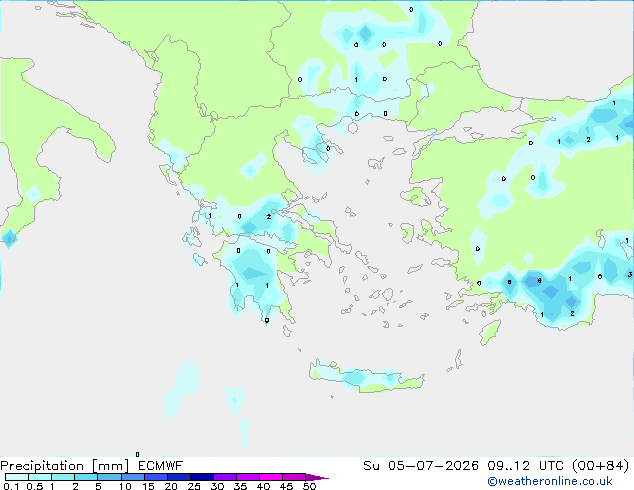The height and width of the screenshot is (490, 634).
Task: Select the 5 mm legend color swatch
Action: click(x=109, y=477)
